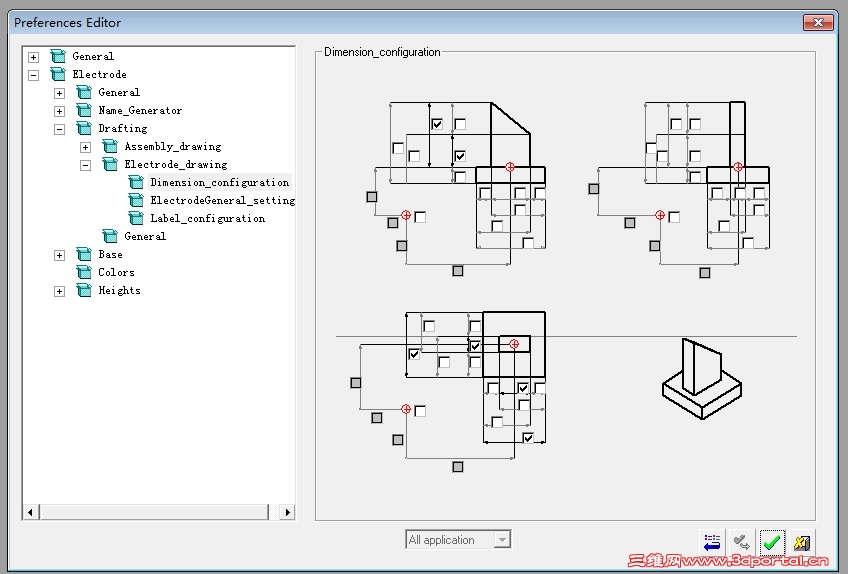Expand the Heights node
The width and height of the screenshot is (848, 574).
click(x=59, y=292)
